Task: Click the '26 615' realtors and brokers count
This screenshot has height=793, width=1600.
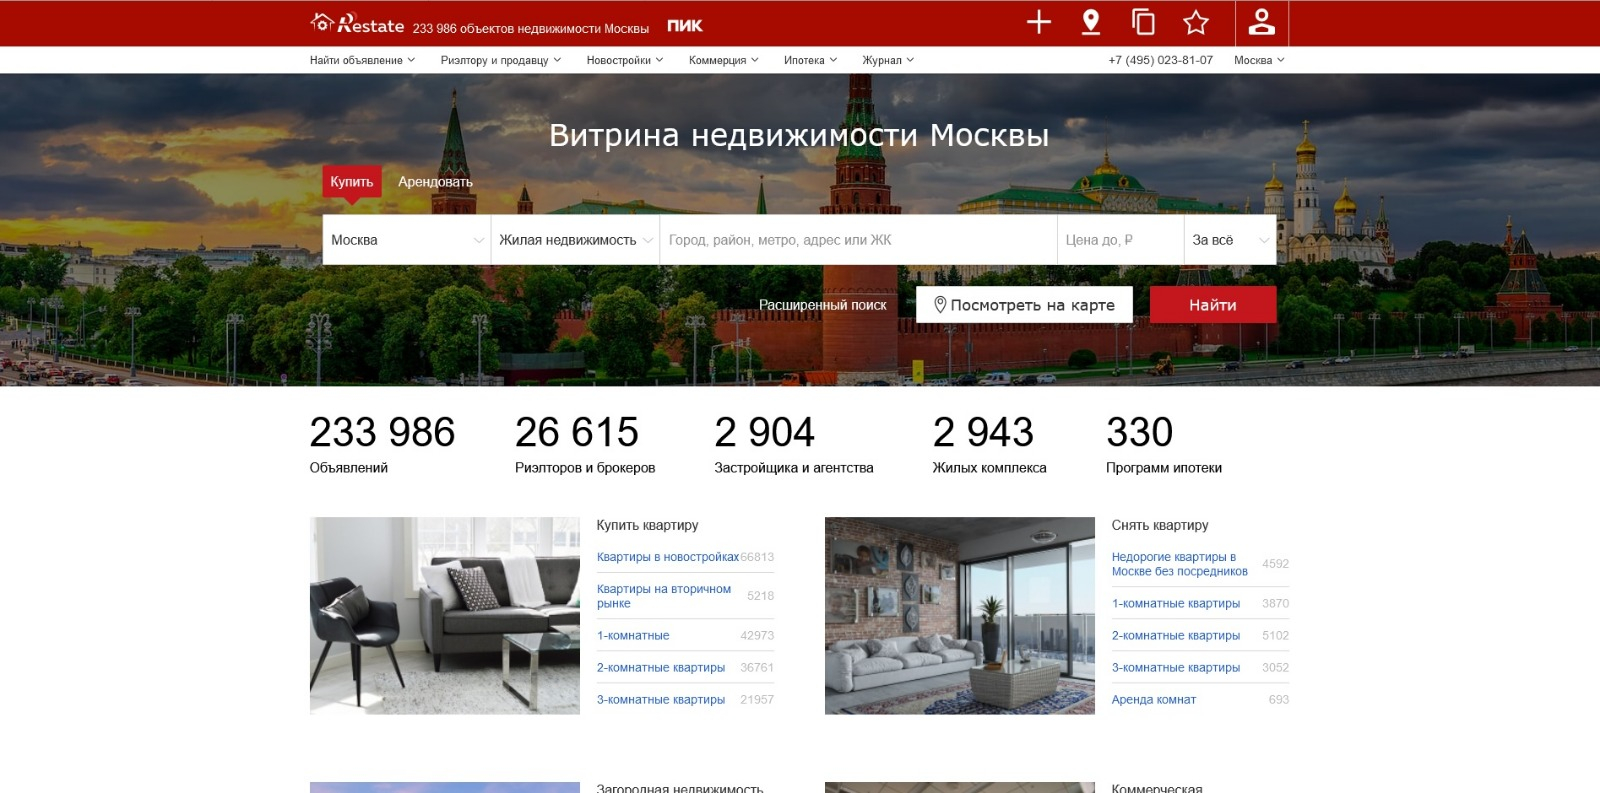Action: pos(577,432)
